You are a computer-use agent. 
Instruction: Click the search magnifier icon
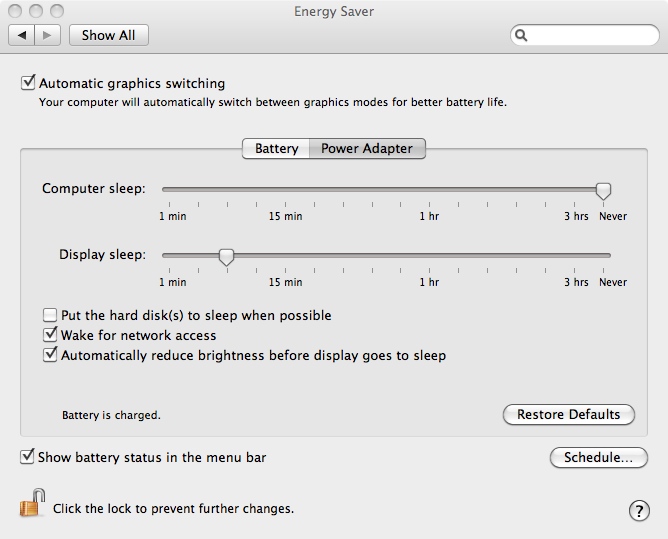pos(522,35)
